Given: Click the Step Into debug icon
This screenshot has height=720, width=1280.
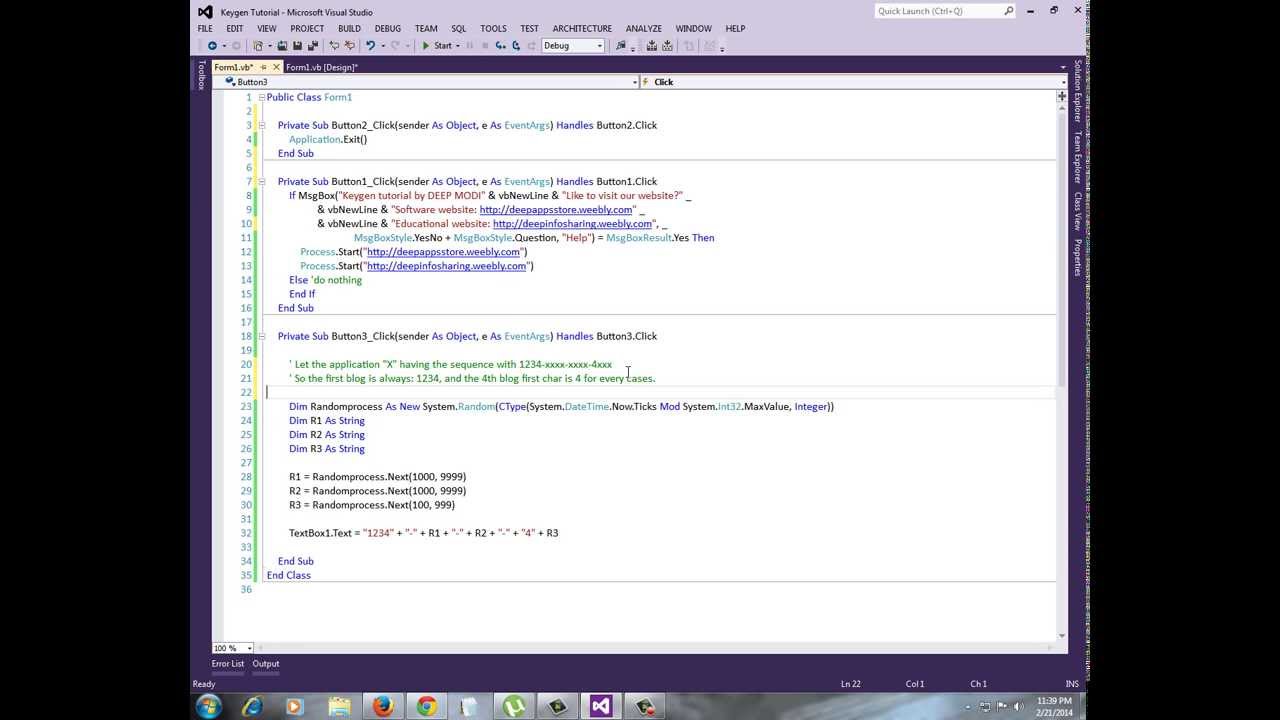Looking at the screenshot, I should [x=500, y=45].
